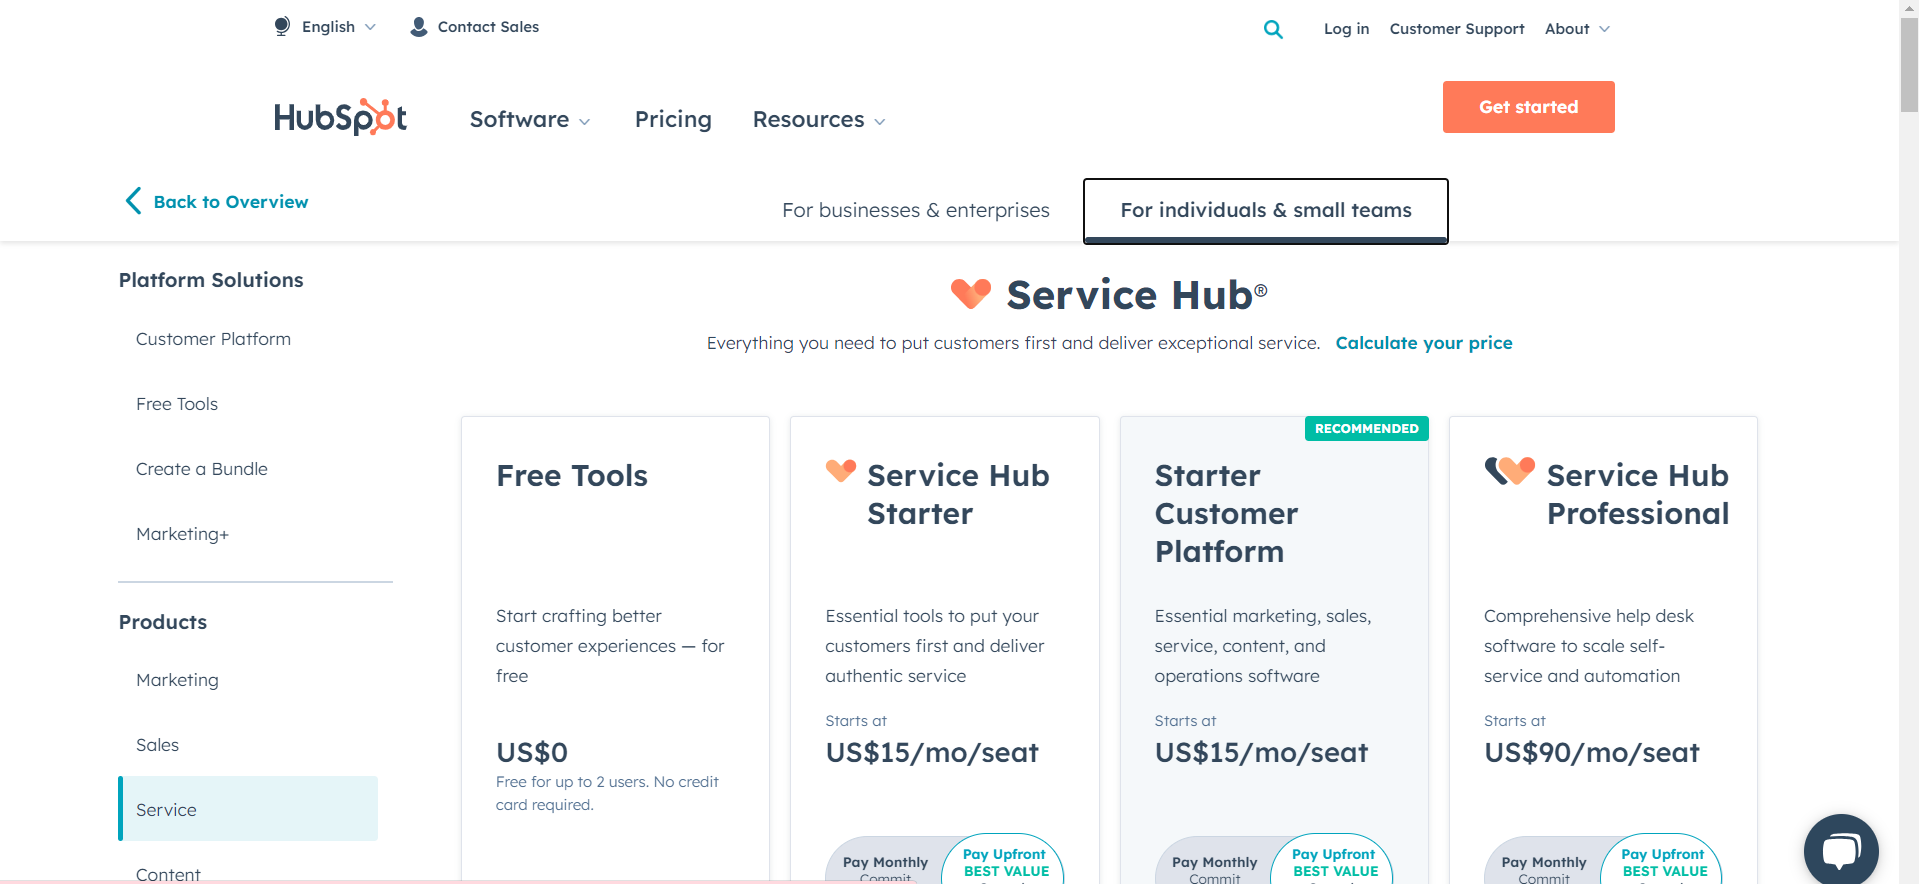Switch to For individuals & small teams tab
The width and height of the screenshot is (1919, 884).
[x=1266, y=210]
